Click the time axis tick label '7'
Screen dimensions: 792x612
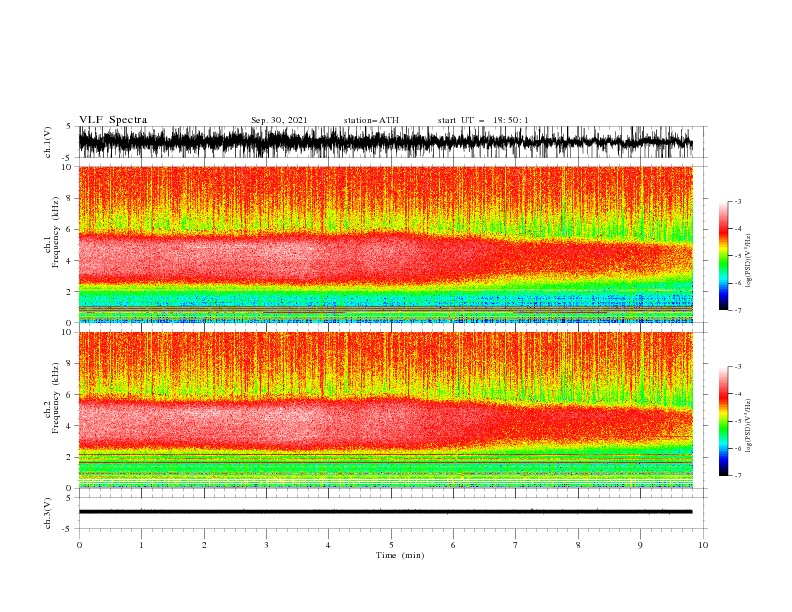[516, 545]
